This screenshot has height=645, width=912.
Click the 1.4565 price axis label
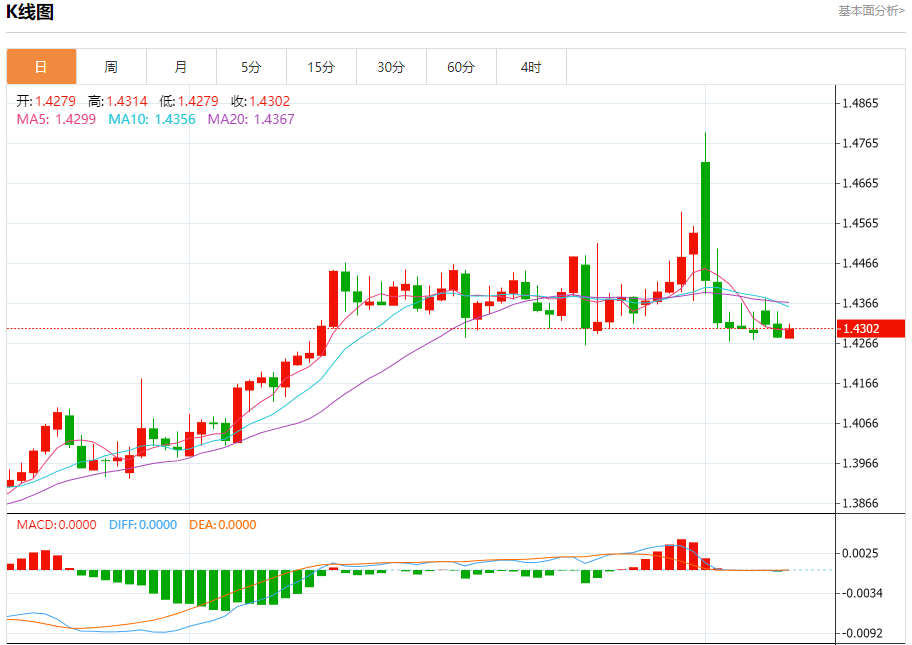pos(860,223)
